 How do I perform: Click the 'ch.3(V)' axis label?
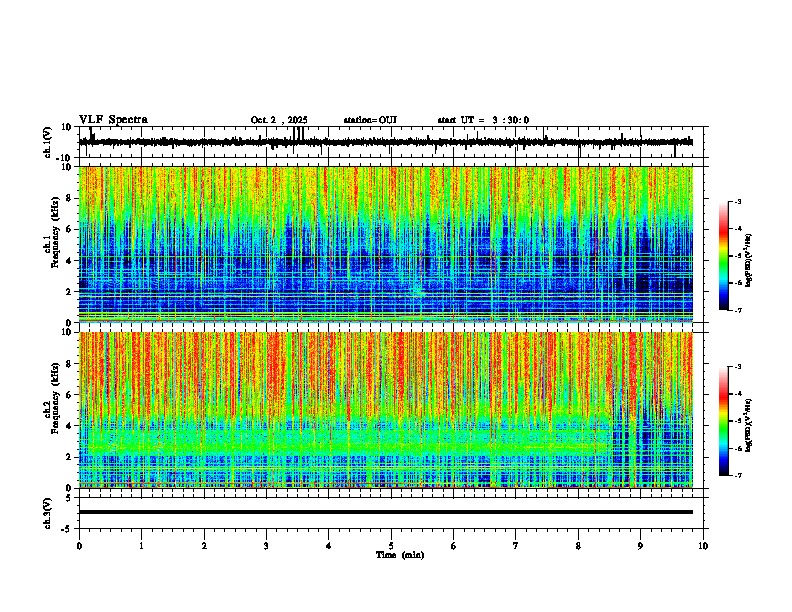(x=47, y=514)
